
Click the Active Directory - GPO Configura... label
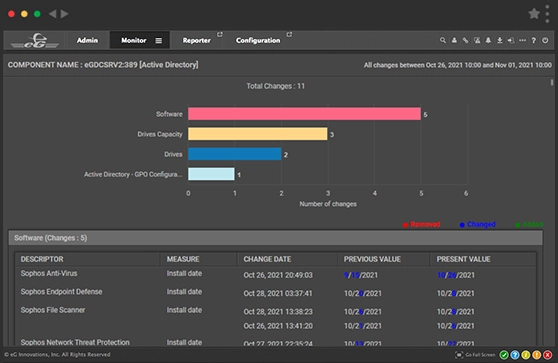pyautogui.click(x=133, y=174)
